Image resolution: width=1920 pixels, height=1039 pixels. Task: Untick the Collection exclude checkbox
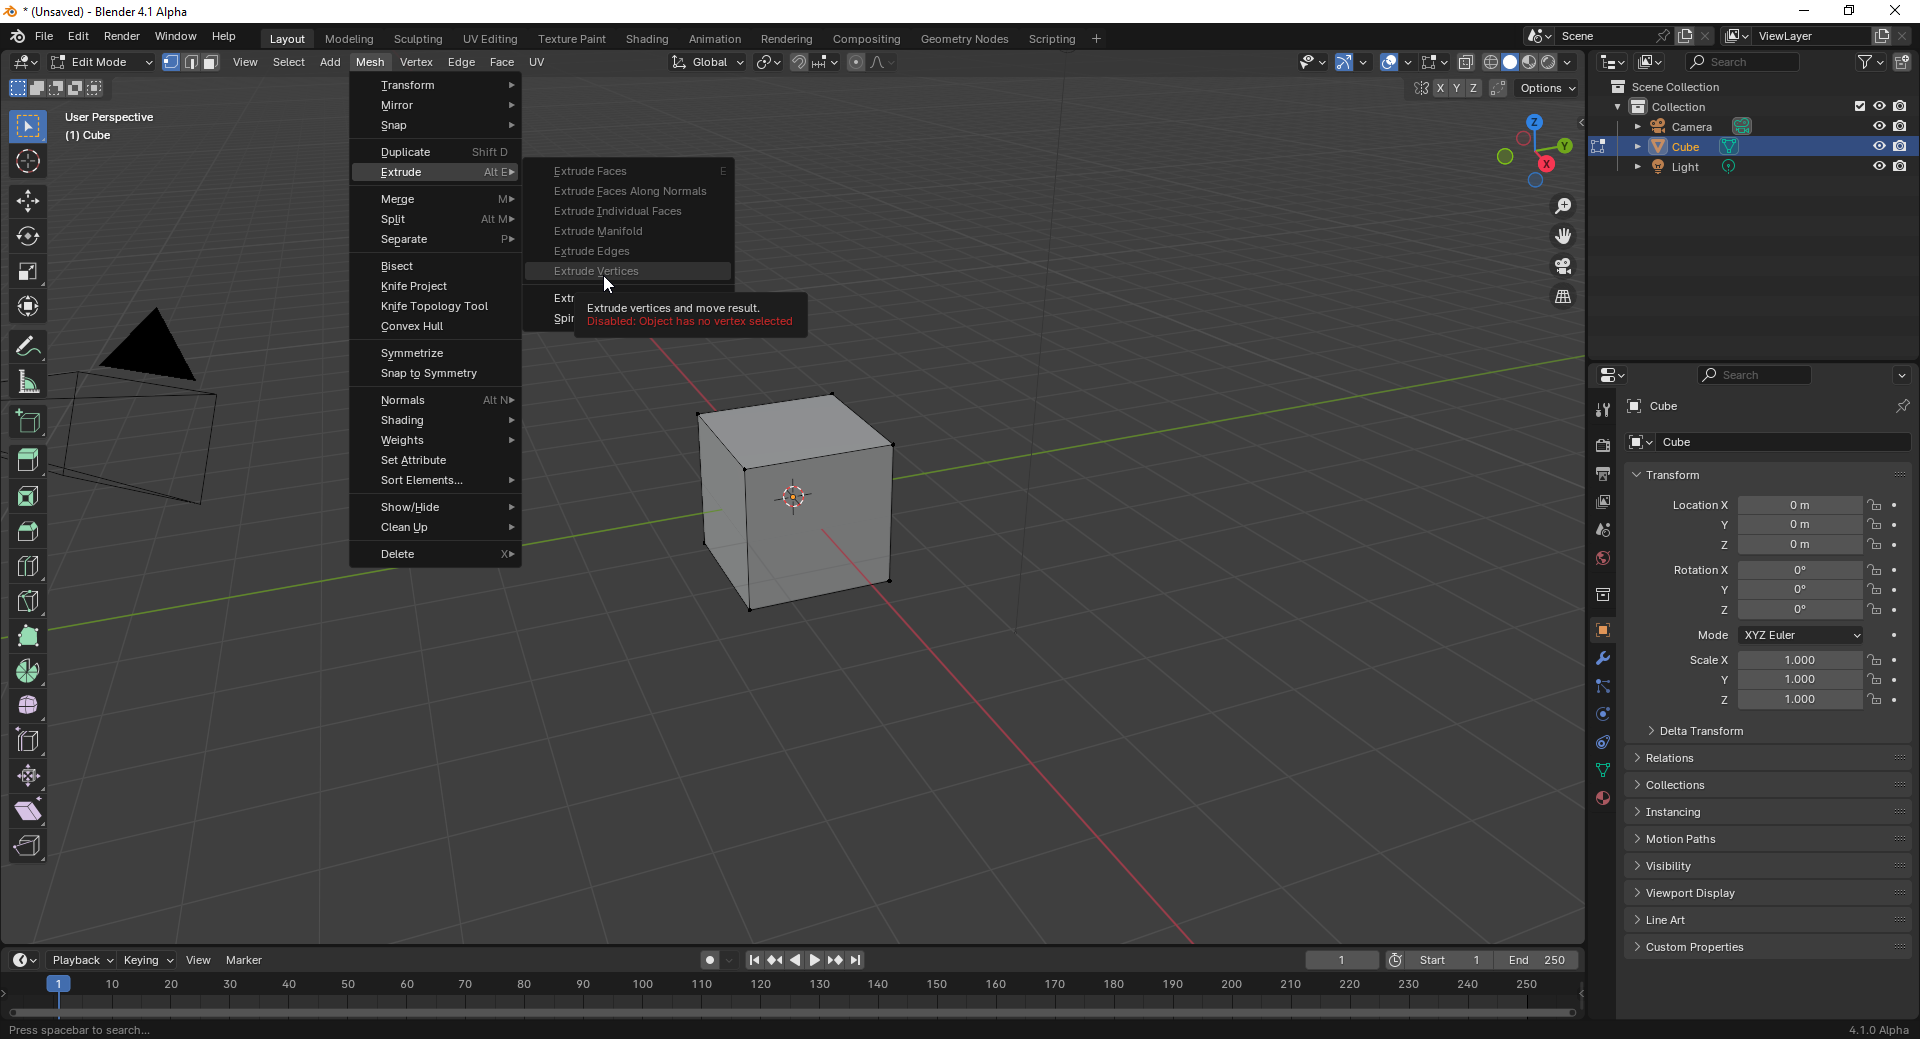[1860, 106]
